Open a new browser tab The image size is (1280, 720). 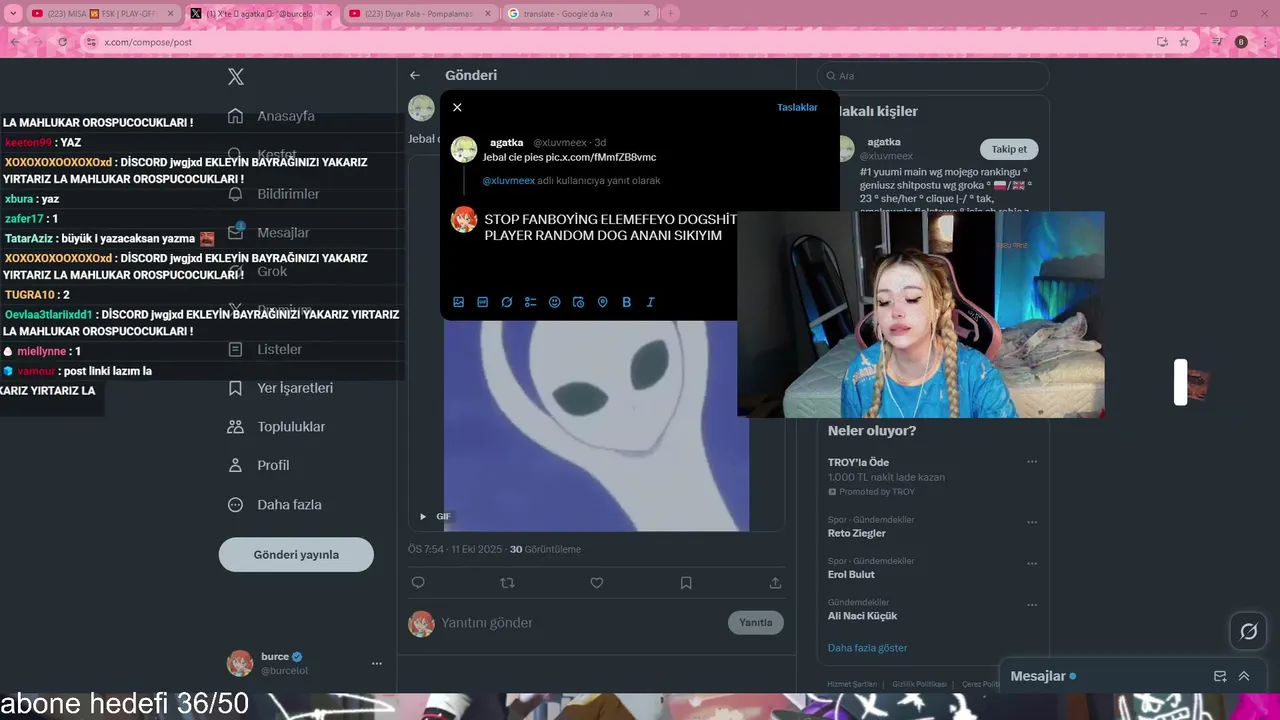point(671,14)
